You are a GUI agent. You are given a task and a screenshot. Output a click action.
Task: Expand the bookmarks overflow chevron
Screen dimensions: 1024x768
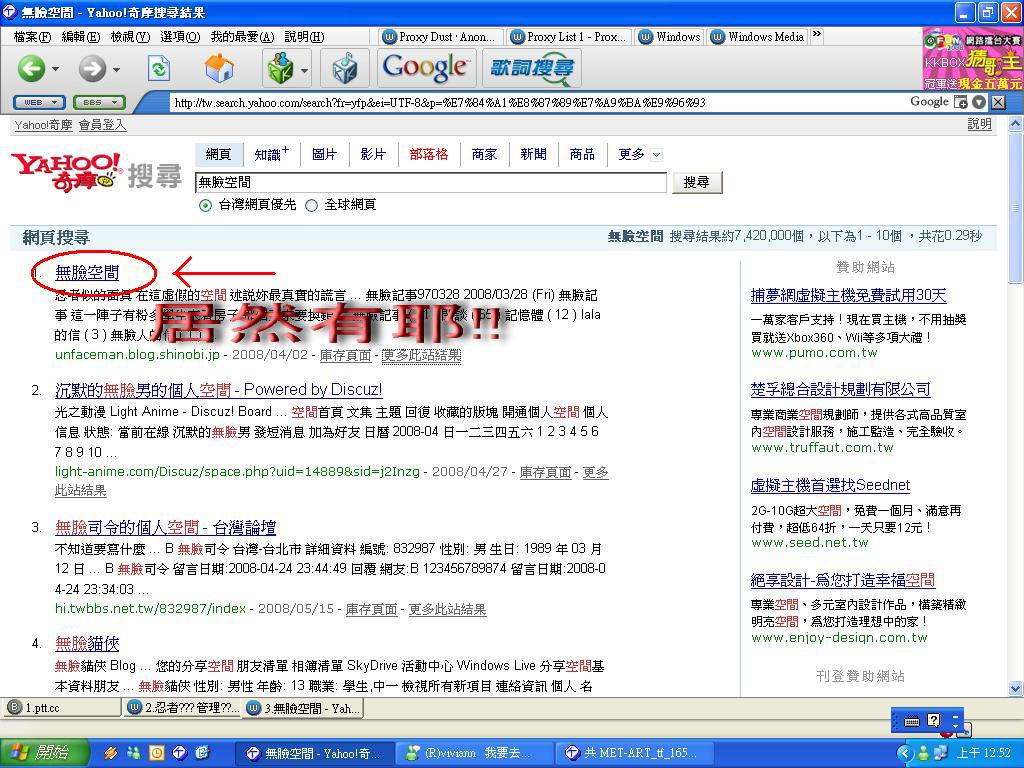(816, 35)
